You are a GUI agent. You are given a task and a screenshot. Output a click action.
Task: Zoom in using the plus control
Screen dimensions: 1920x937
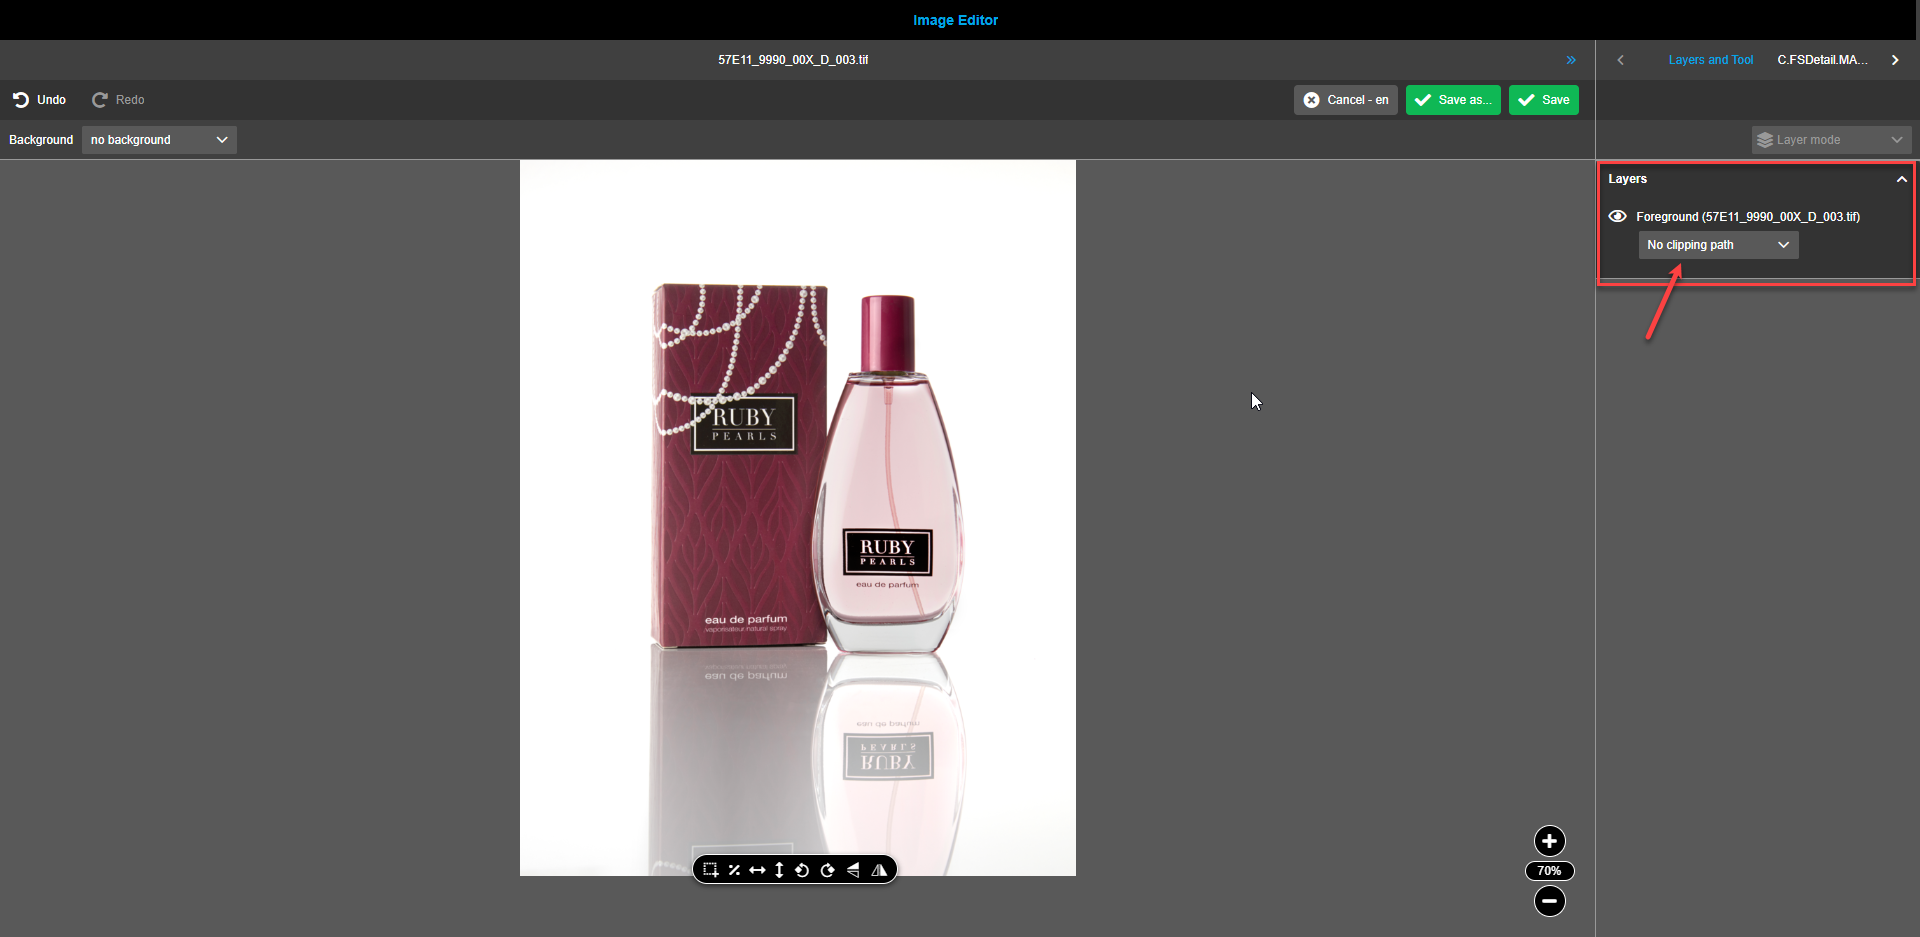(1548, 841)
